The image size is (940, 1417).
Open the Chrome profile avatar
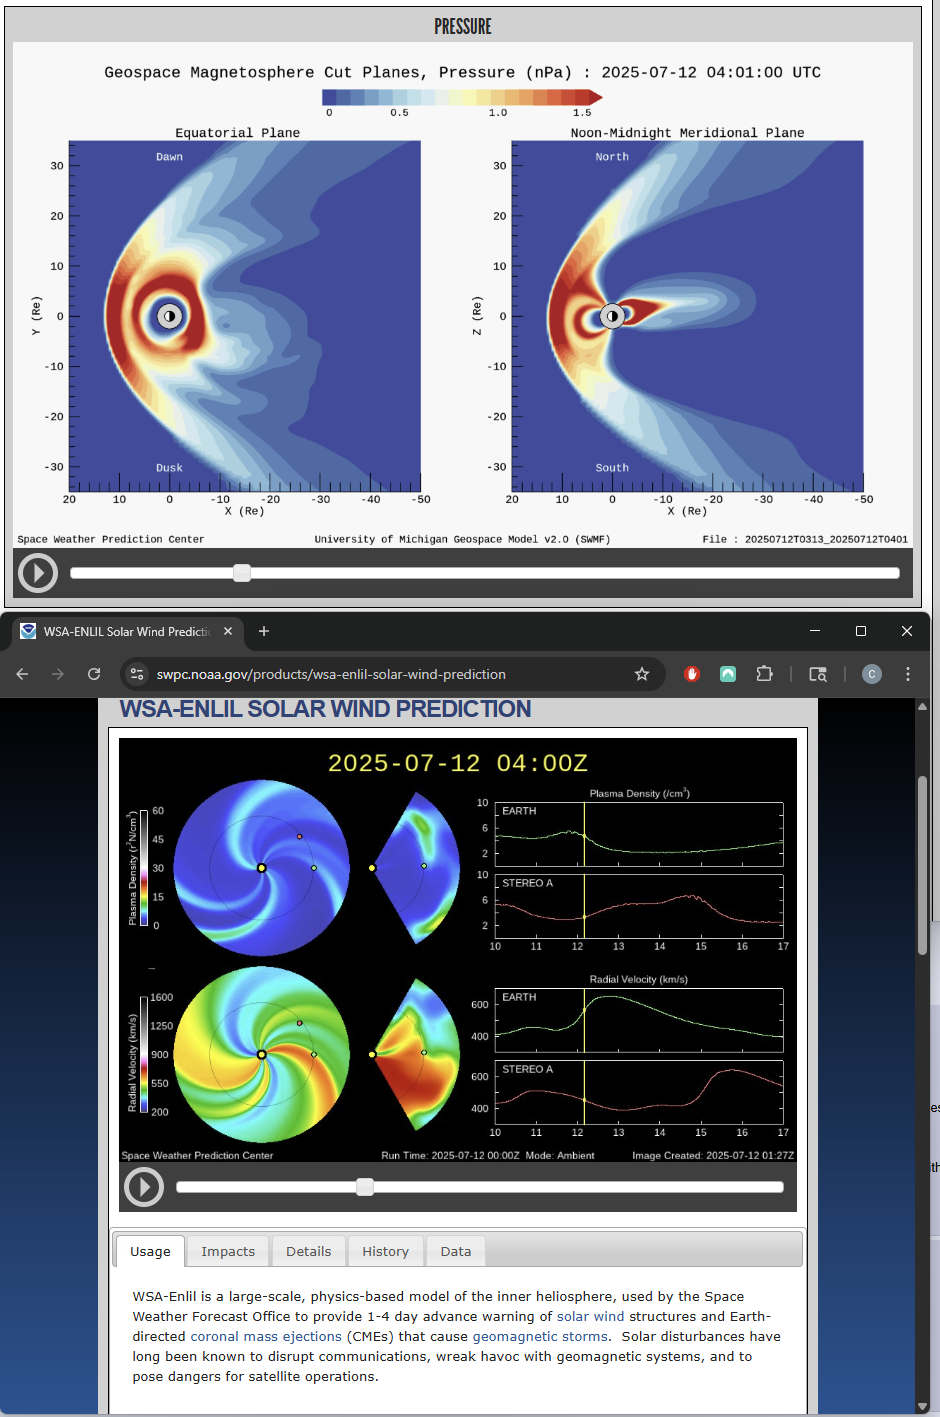coord(872,674)
